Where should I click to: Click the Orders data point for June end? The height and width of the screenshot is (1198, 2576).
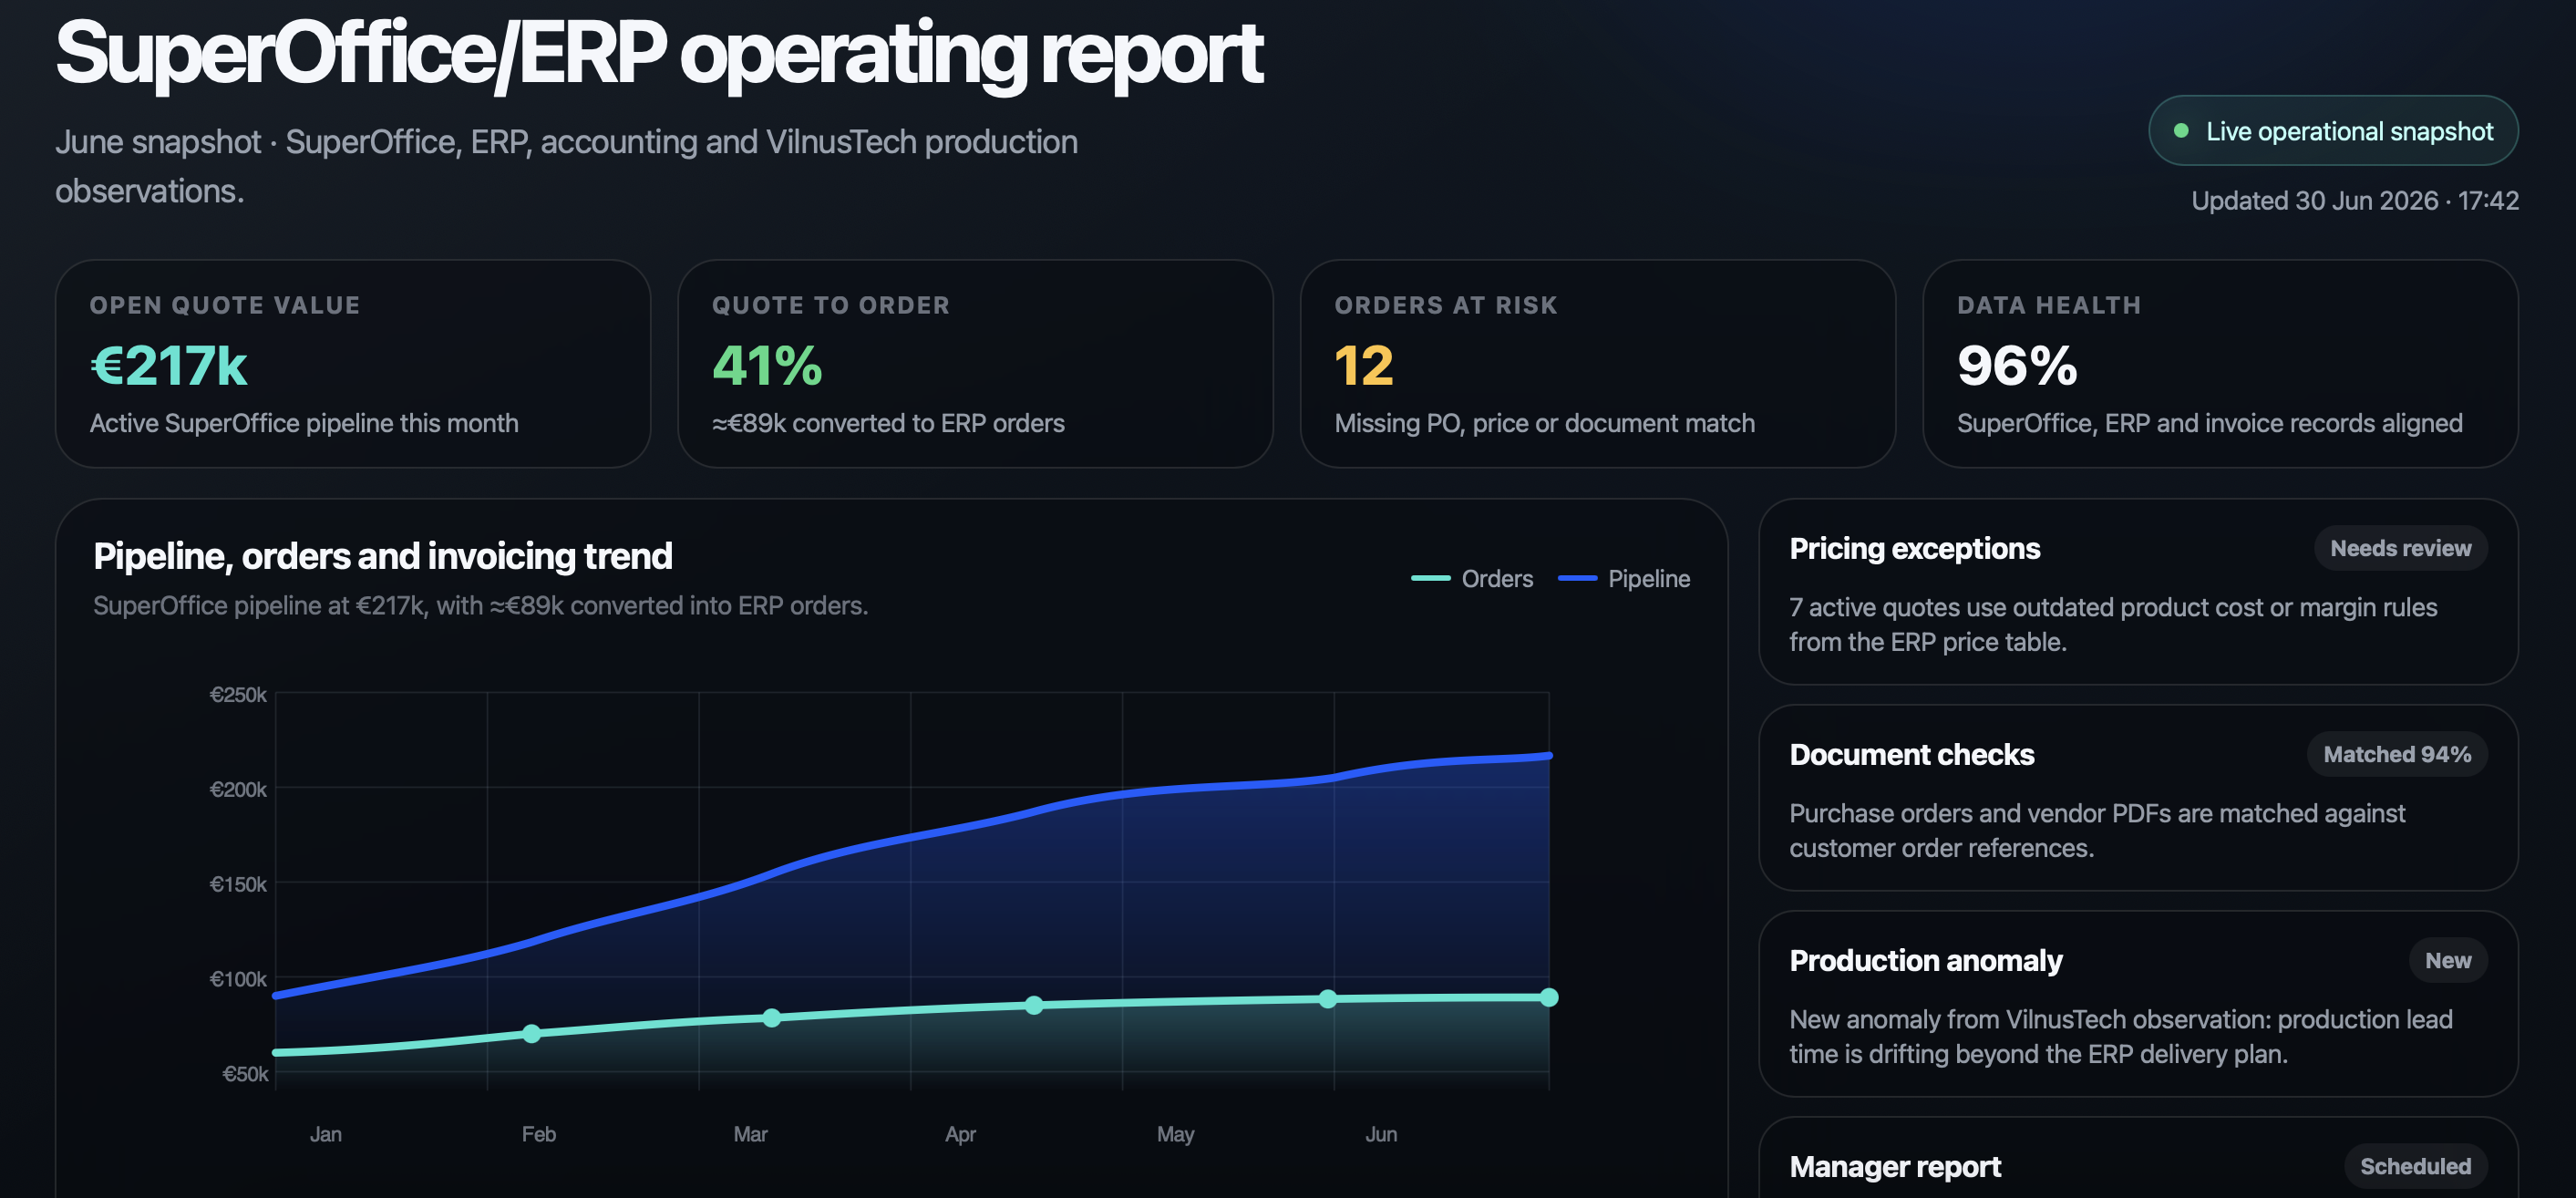point(1549,997)
